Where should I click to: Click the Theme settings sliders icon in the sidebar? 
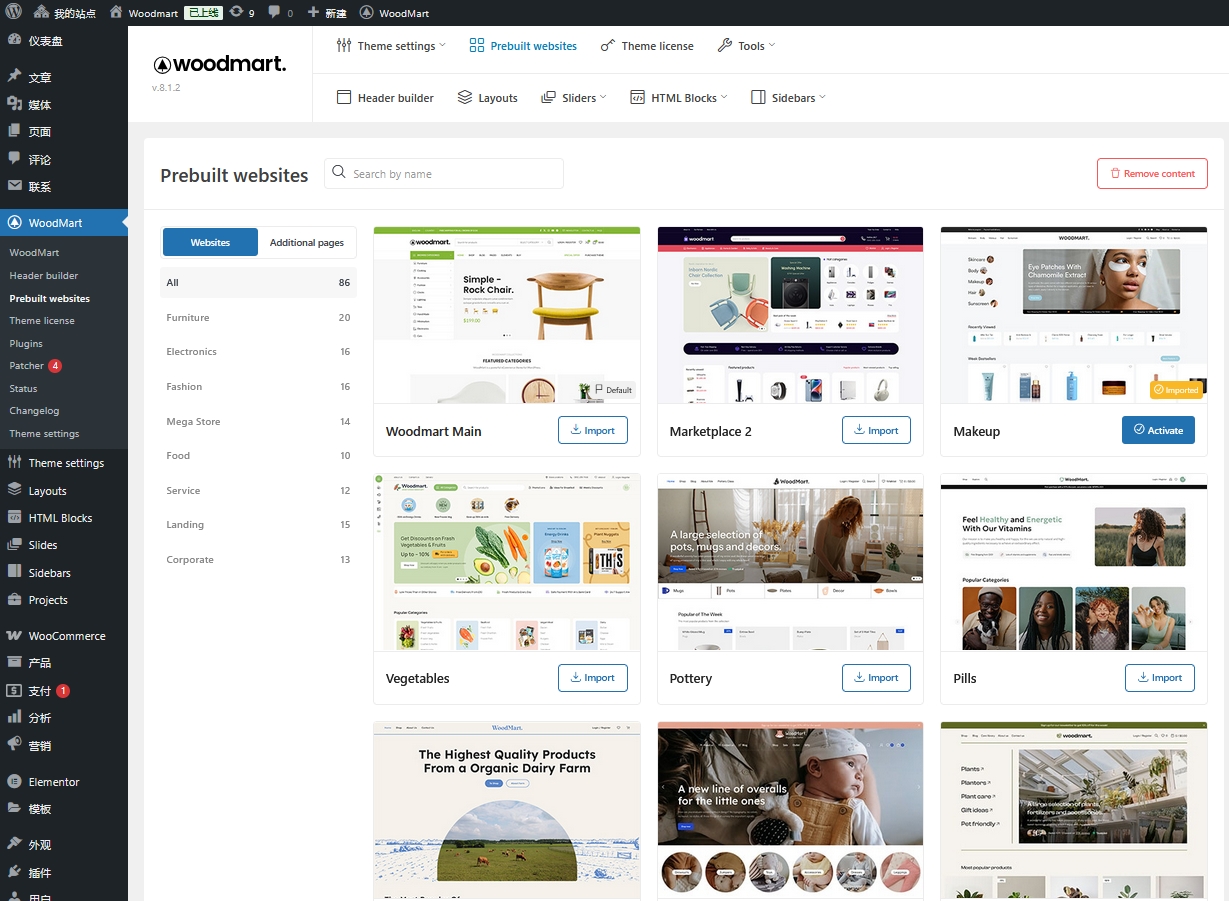point(14,463)
